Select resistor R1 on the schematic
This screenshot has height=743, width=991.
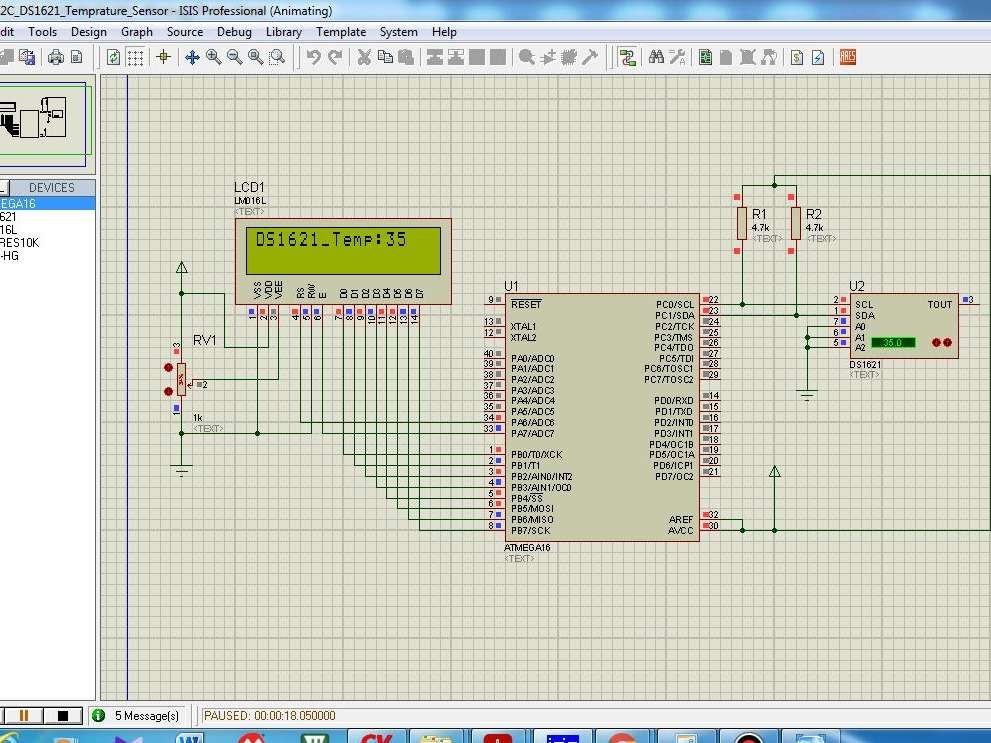tap(742, 224)
